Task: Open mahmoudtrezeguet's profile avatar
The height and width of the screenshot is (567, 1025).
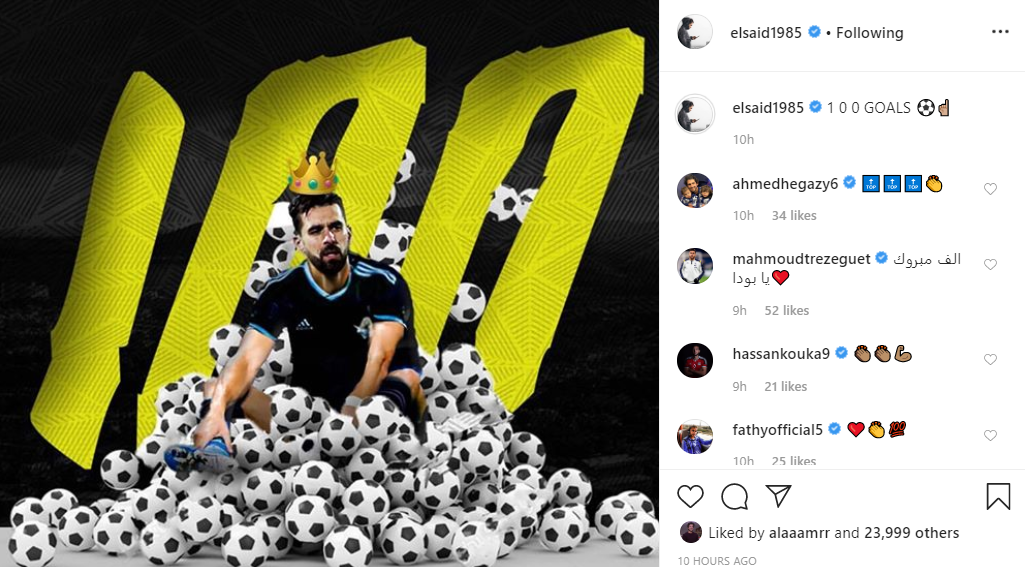Action: pos(695,266)
